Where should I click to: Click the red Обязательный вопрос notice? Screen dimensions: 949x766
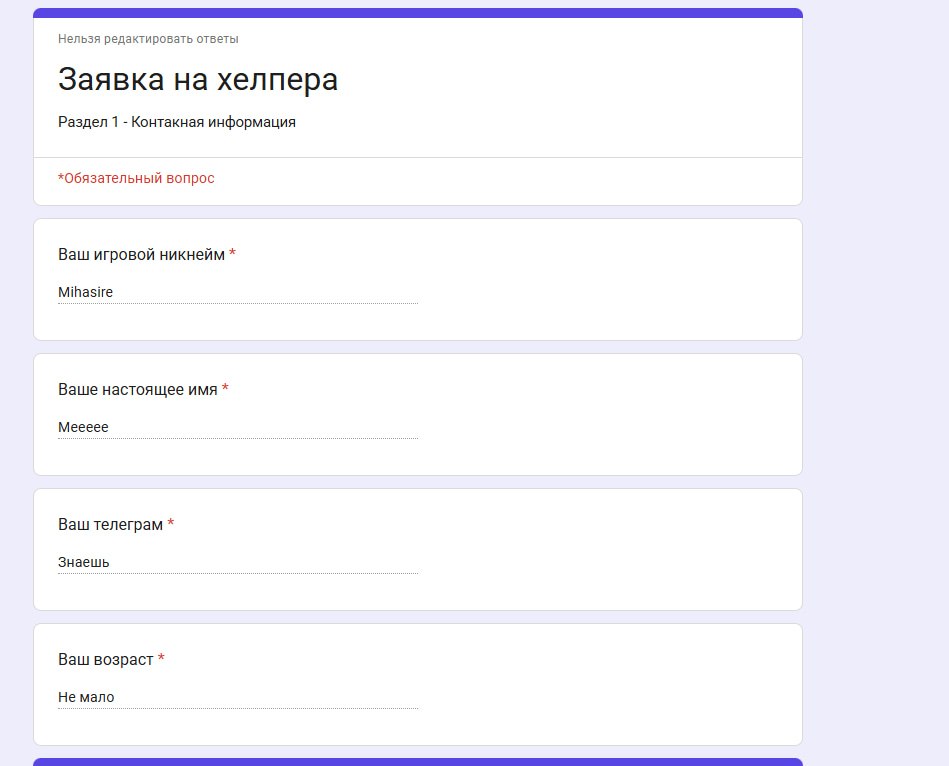pyautogui.click(x=136, y=178)
